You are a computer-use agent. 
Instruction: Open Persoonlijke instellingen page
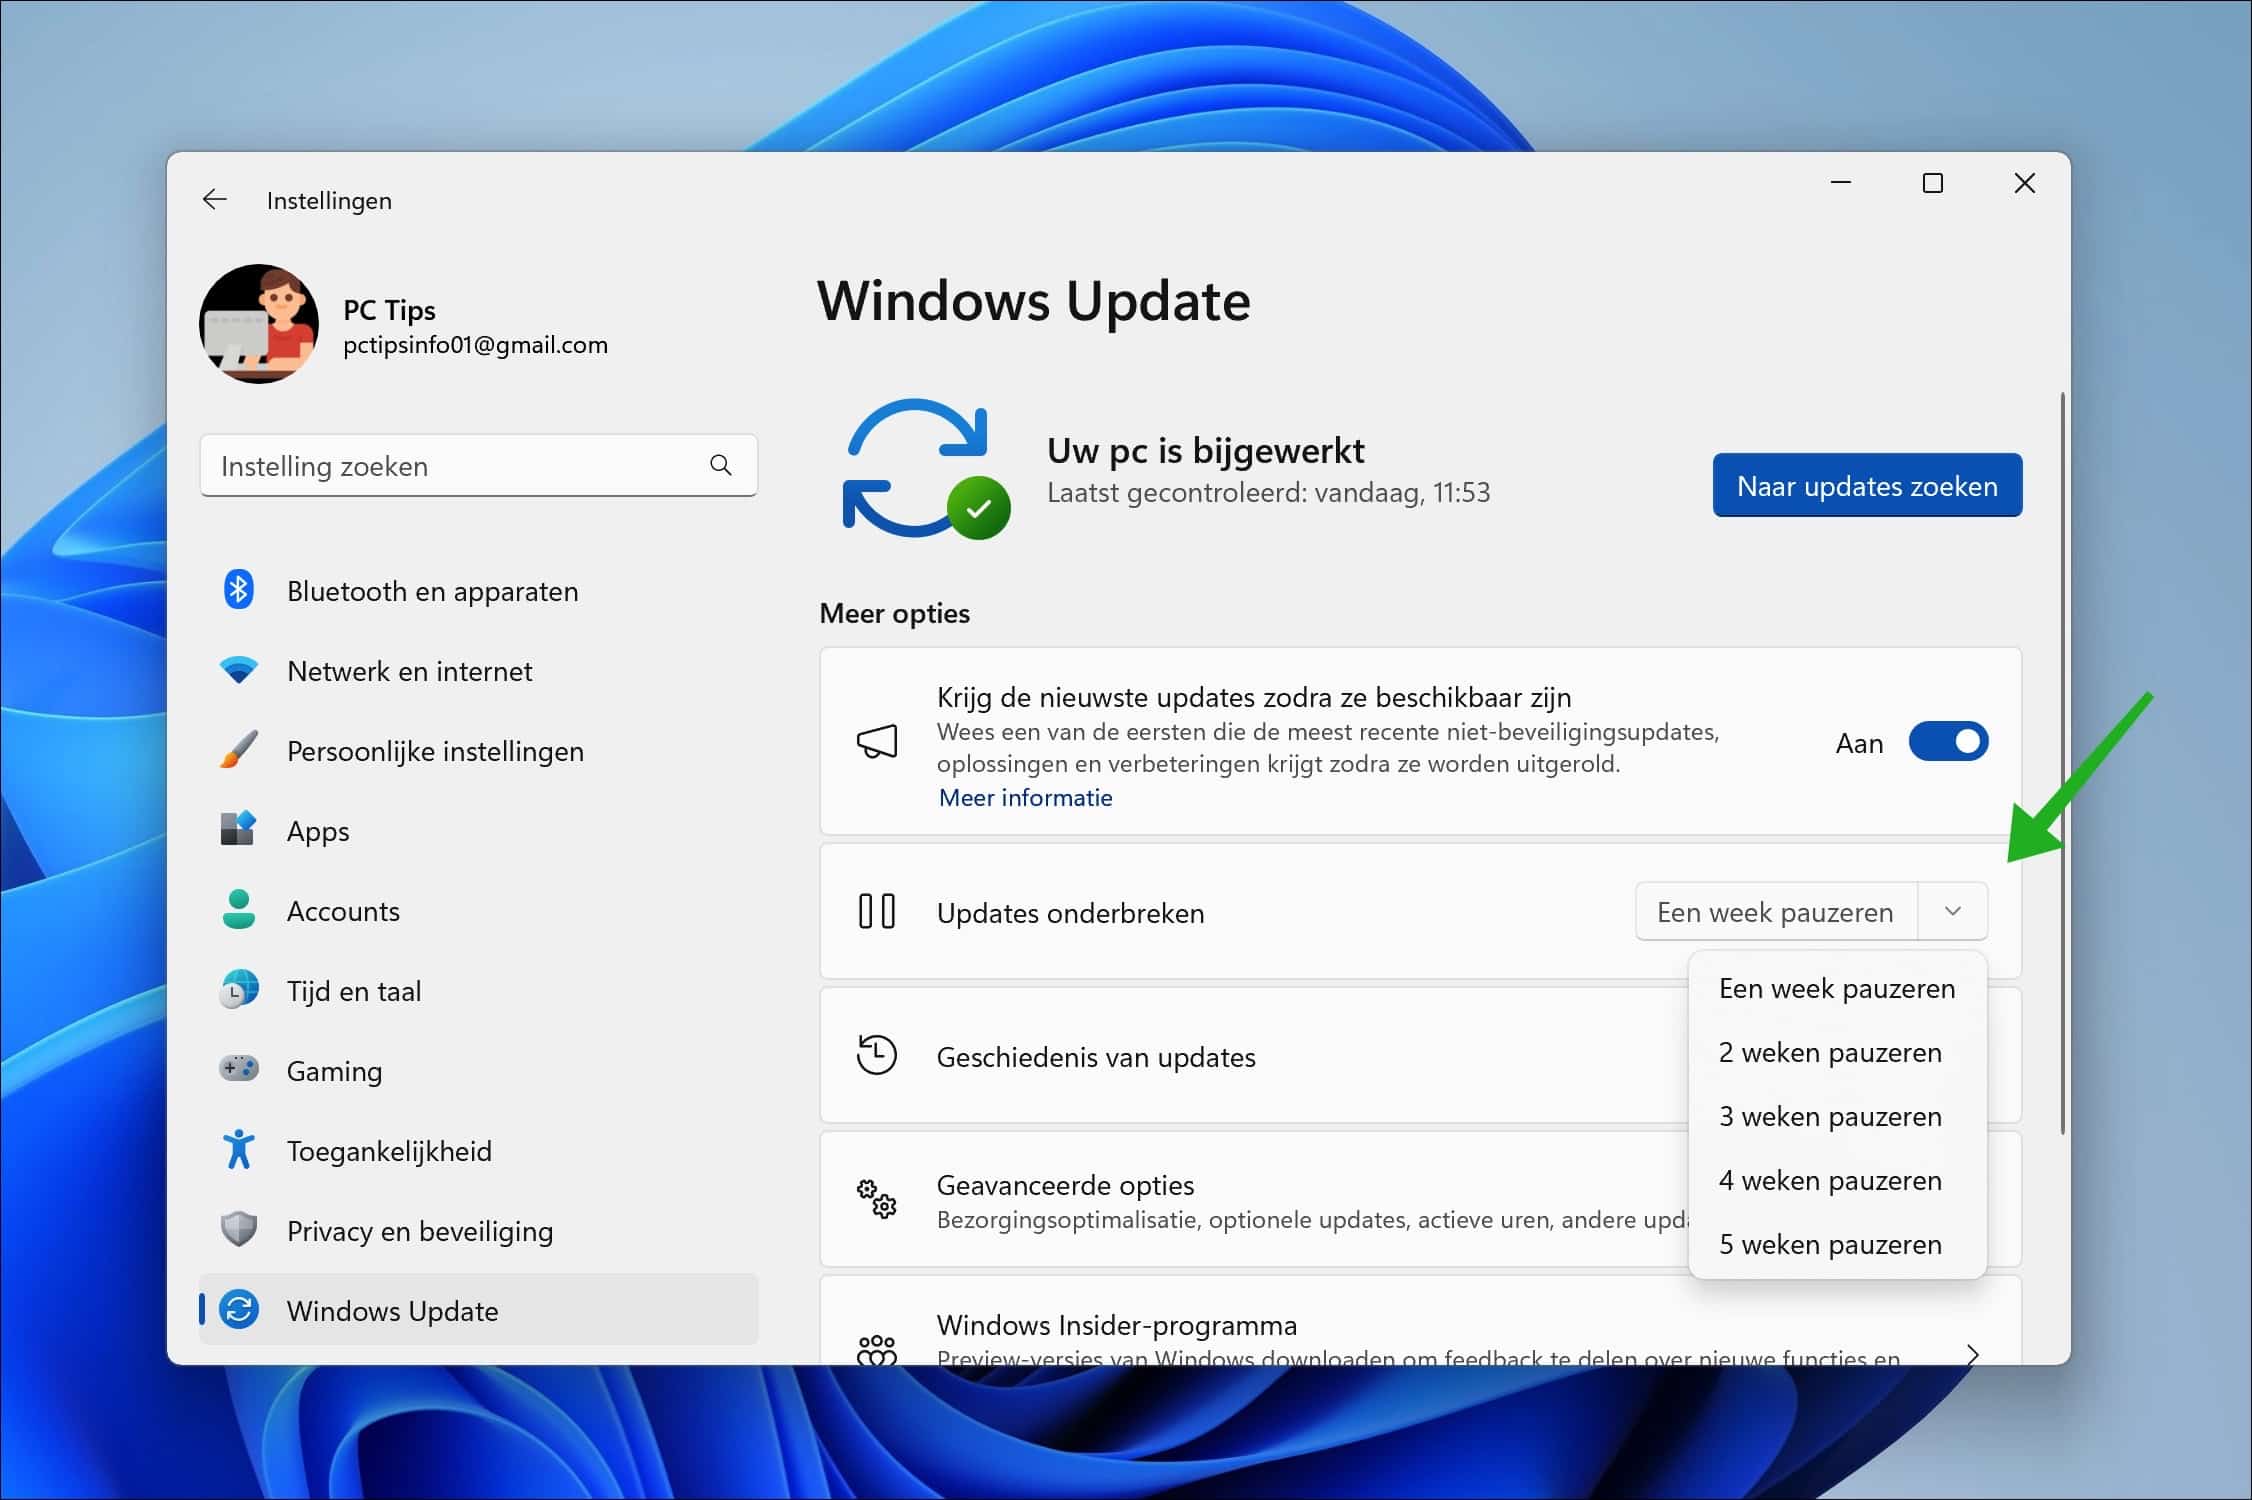coord(478,751)
